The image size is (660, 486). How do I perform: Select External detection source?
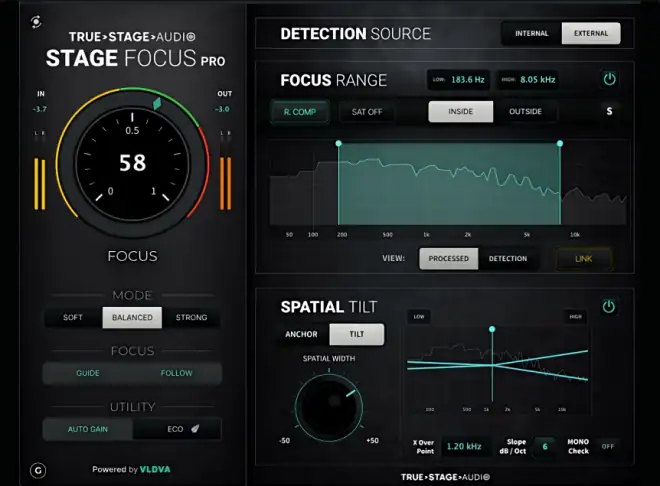[x=591, y=33]
